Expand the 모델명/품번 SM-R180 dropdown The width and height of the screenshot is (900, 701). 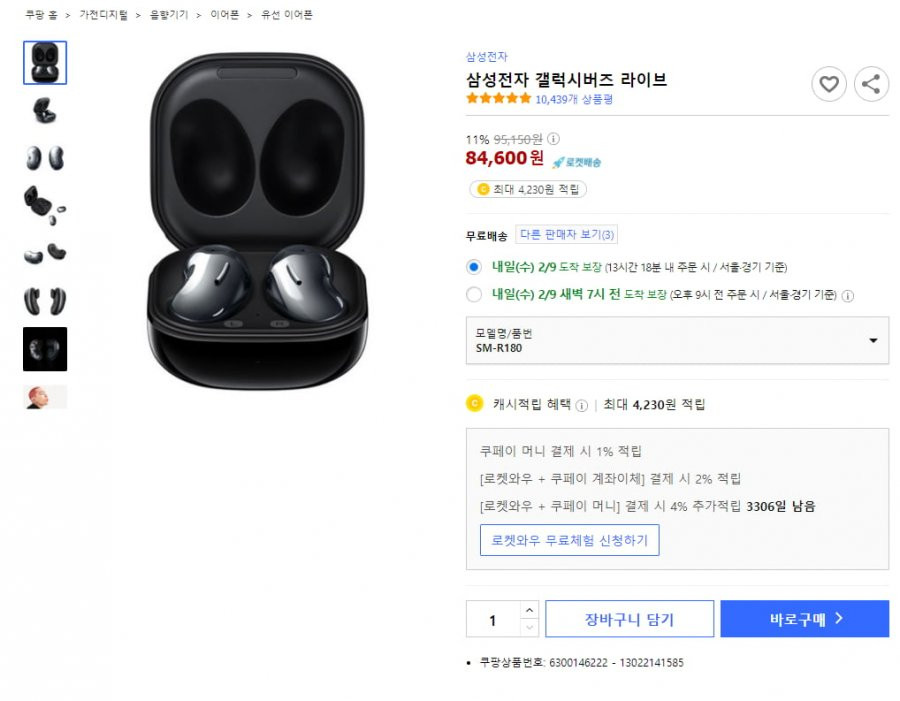pos(677,340)
